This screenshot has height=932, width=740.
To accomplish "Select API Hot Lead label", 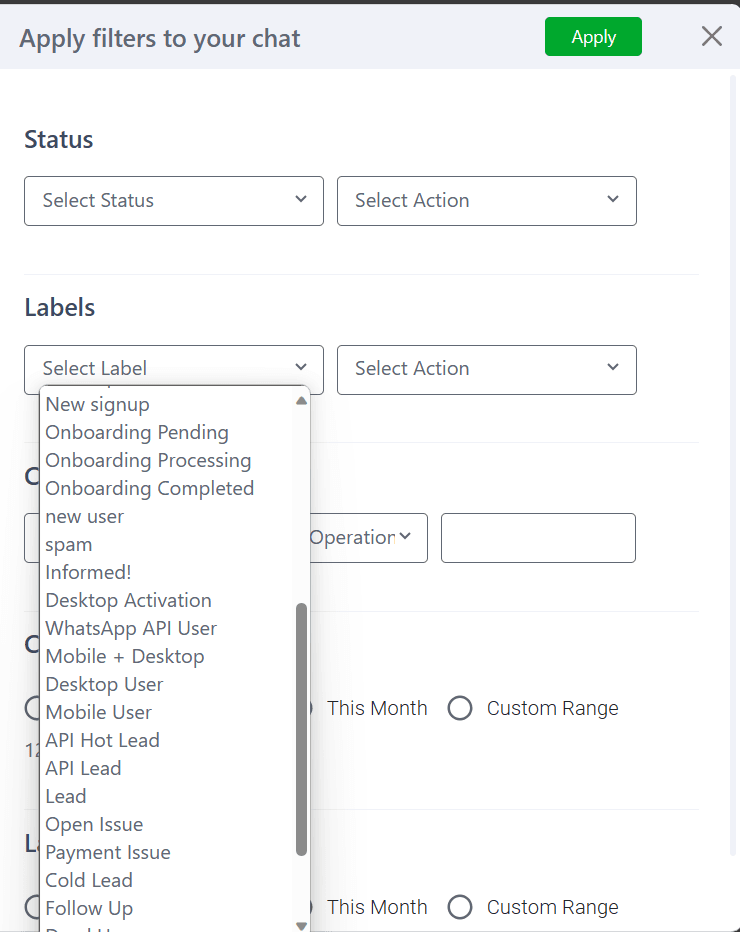I will (102, 741).
